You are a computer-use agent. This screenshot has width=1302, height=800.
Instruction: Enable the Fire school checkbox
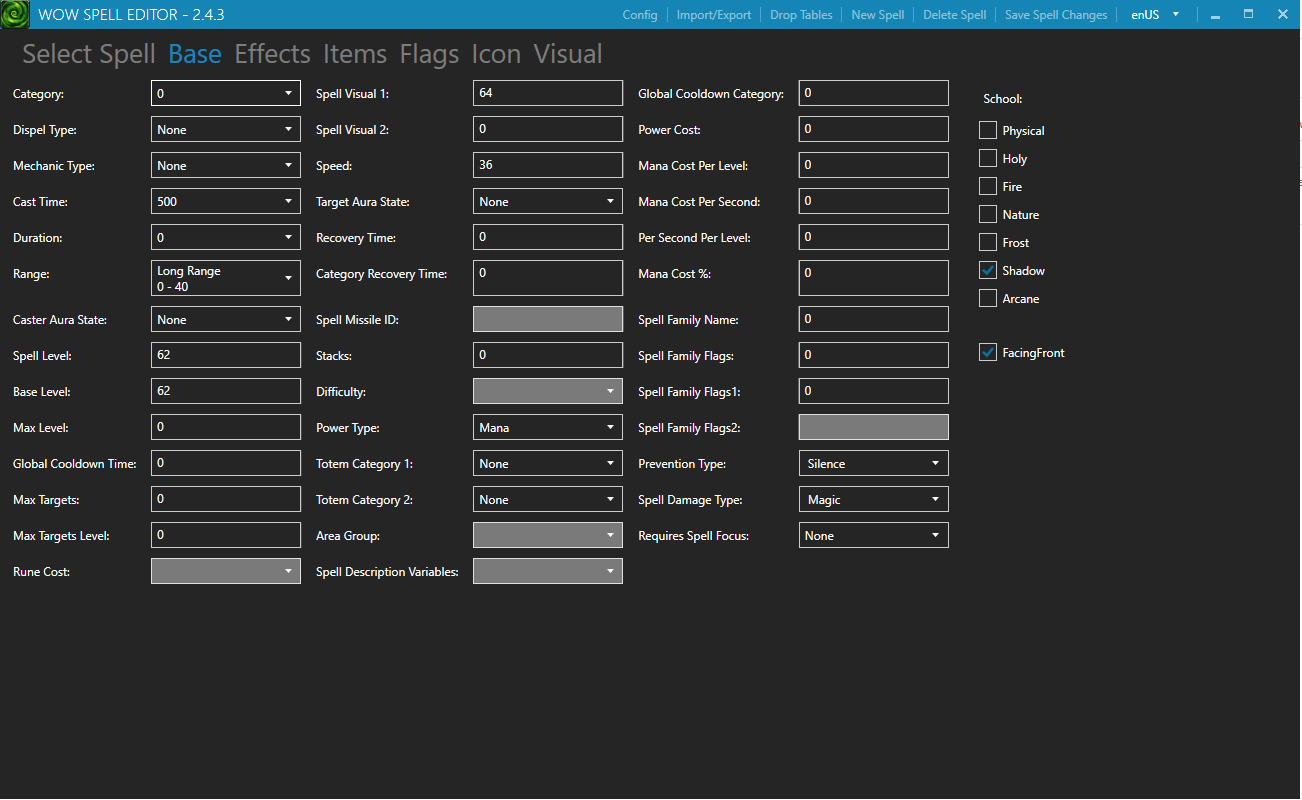point(988,185)
